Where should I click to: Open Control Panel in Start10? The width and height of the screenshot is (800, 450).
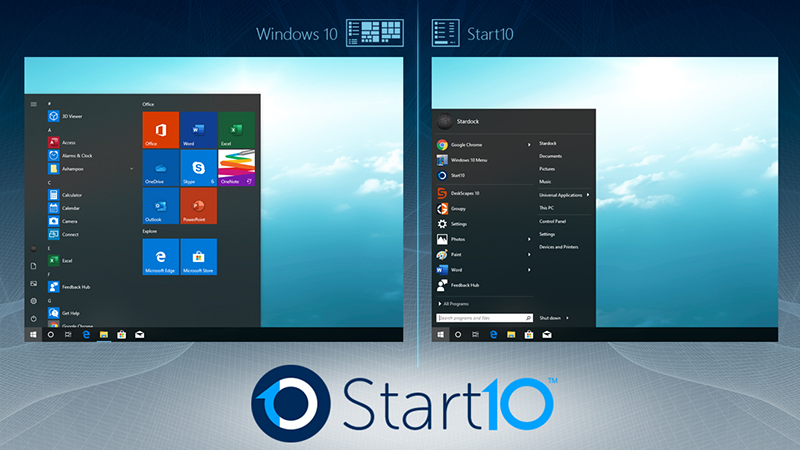[x=553, y=221]
